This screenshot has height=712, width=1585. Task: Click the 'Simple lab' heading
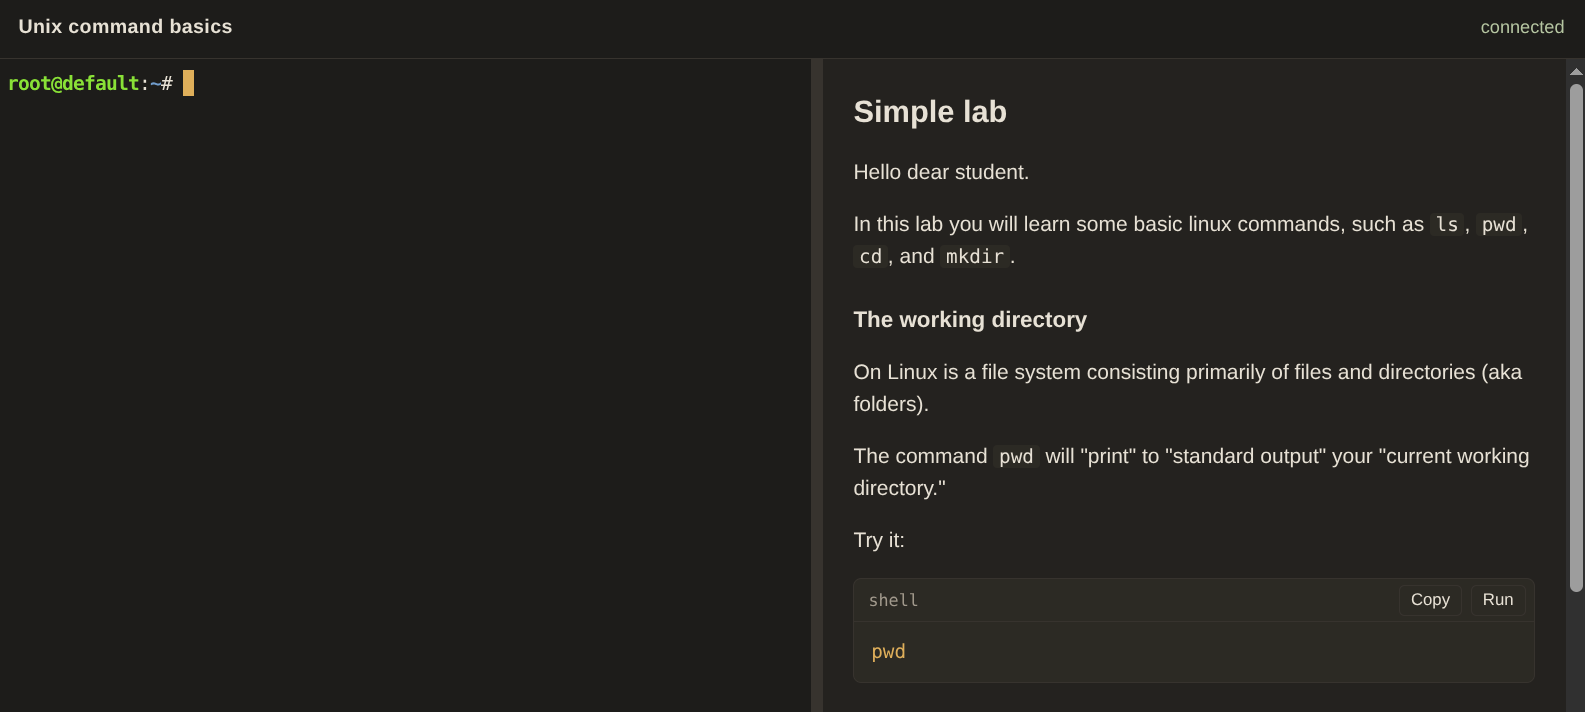tap(930, 112)
